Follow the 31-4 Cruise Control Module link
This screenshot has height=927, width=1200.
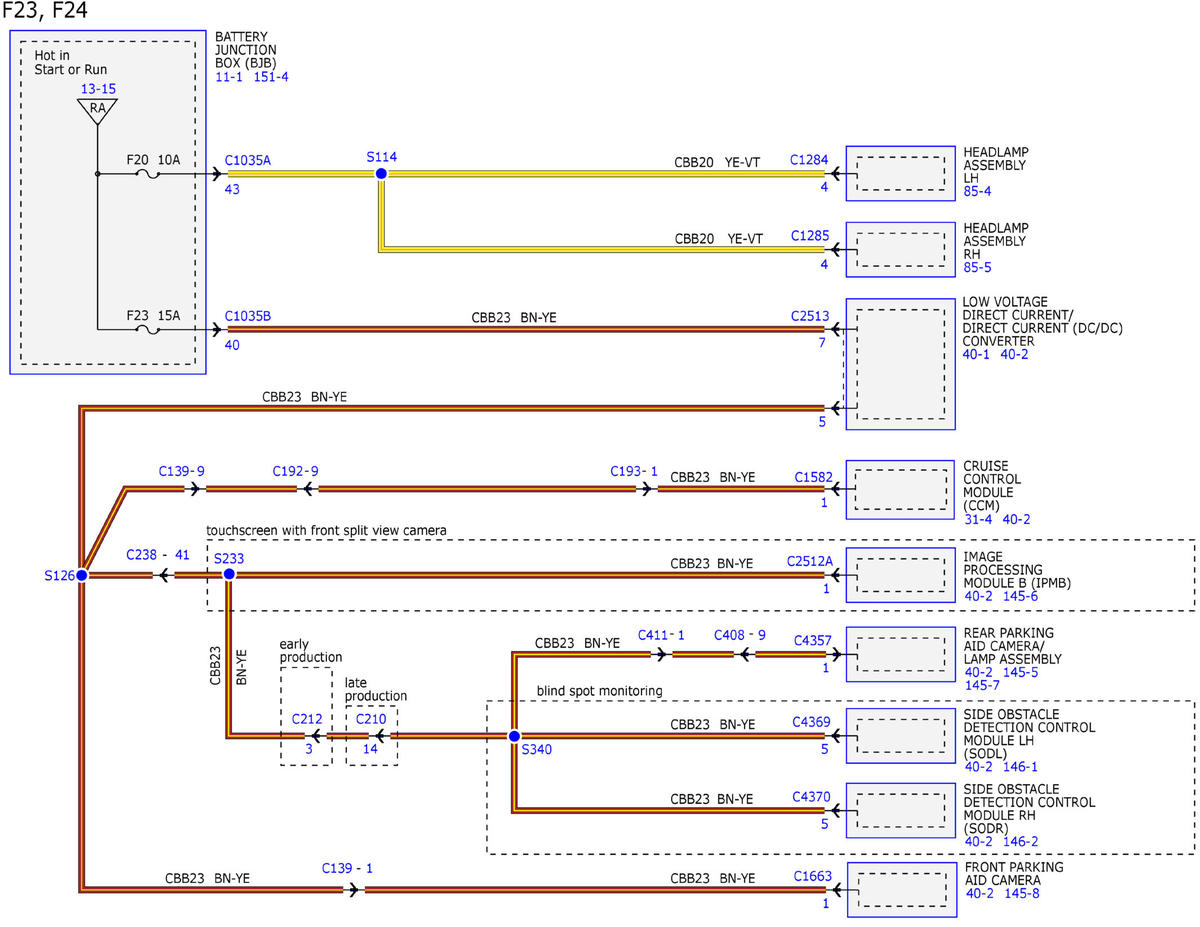click(977, 519)
